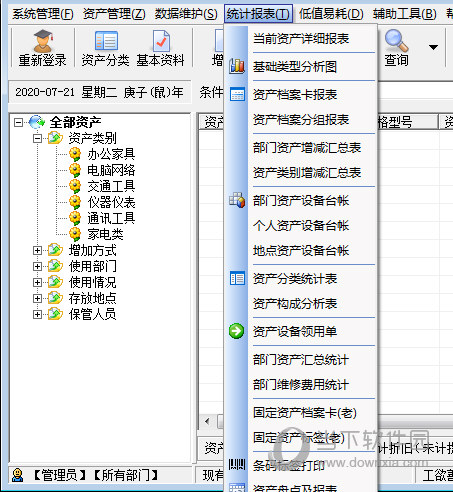Expand the 使用情况 tree node
The height and width of the screenshot is (492, 453).
pos(38,282)
